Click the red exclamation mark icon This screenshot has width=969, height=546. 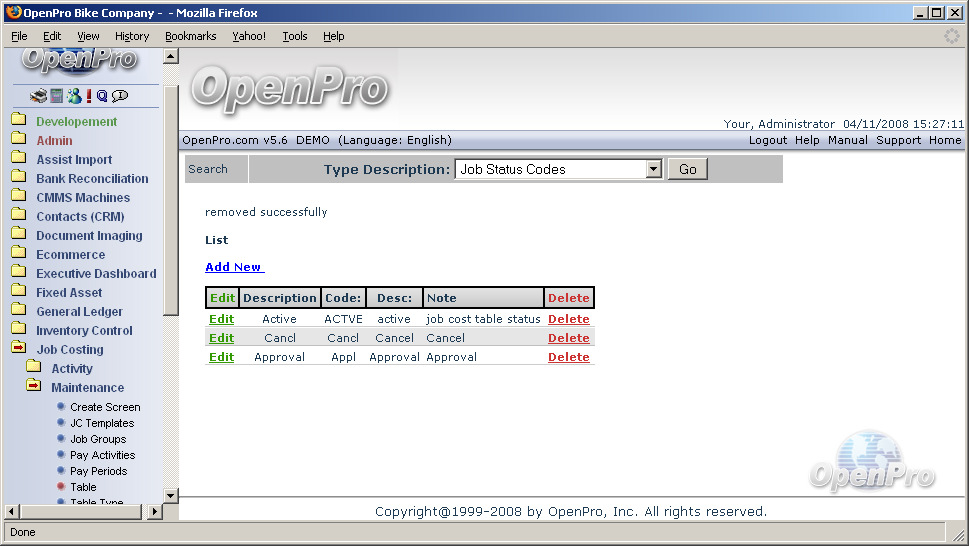tap(88, 96)
